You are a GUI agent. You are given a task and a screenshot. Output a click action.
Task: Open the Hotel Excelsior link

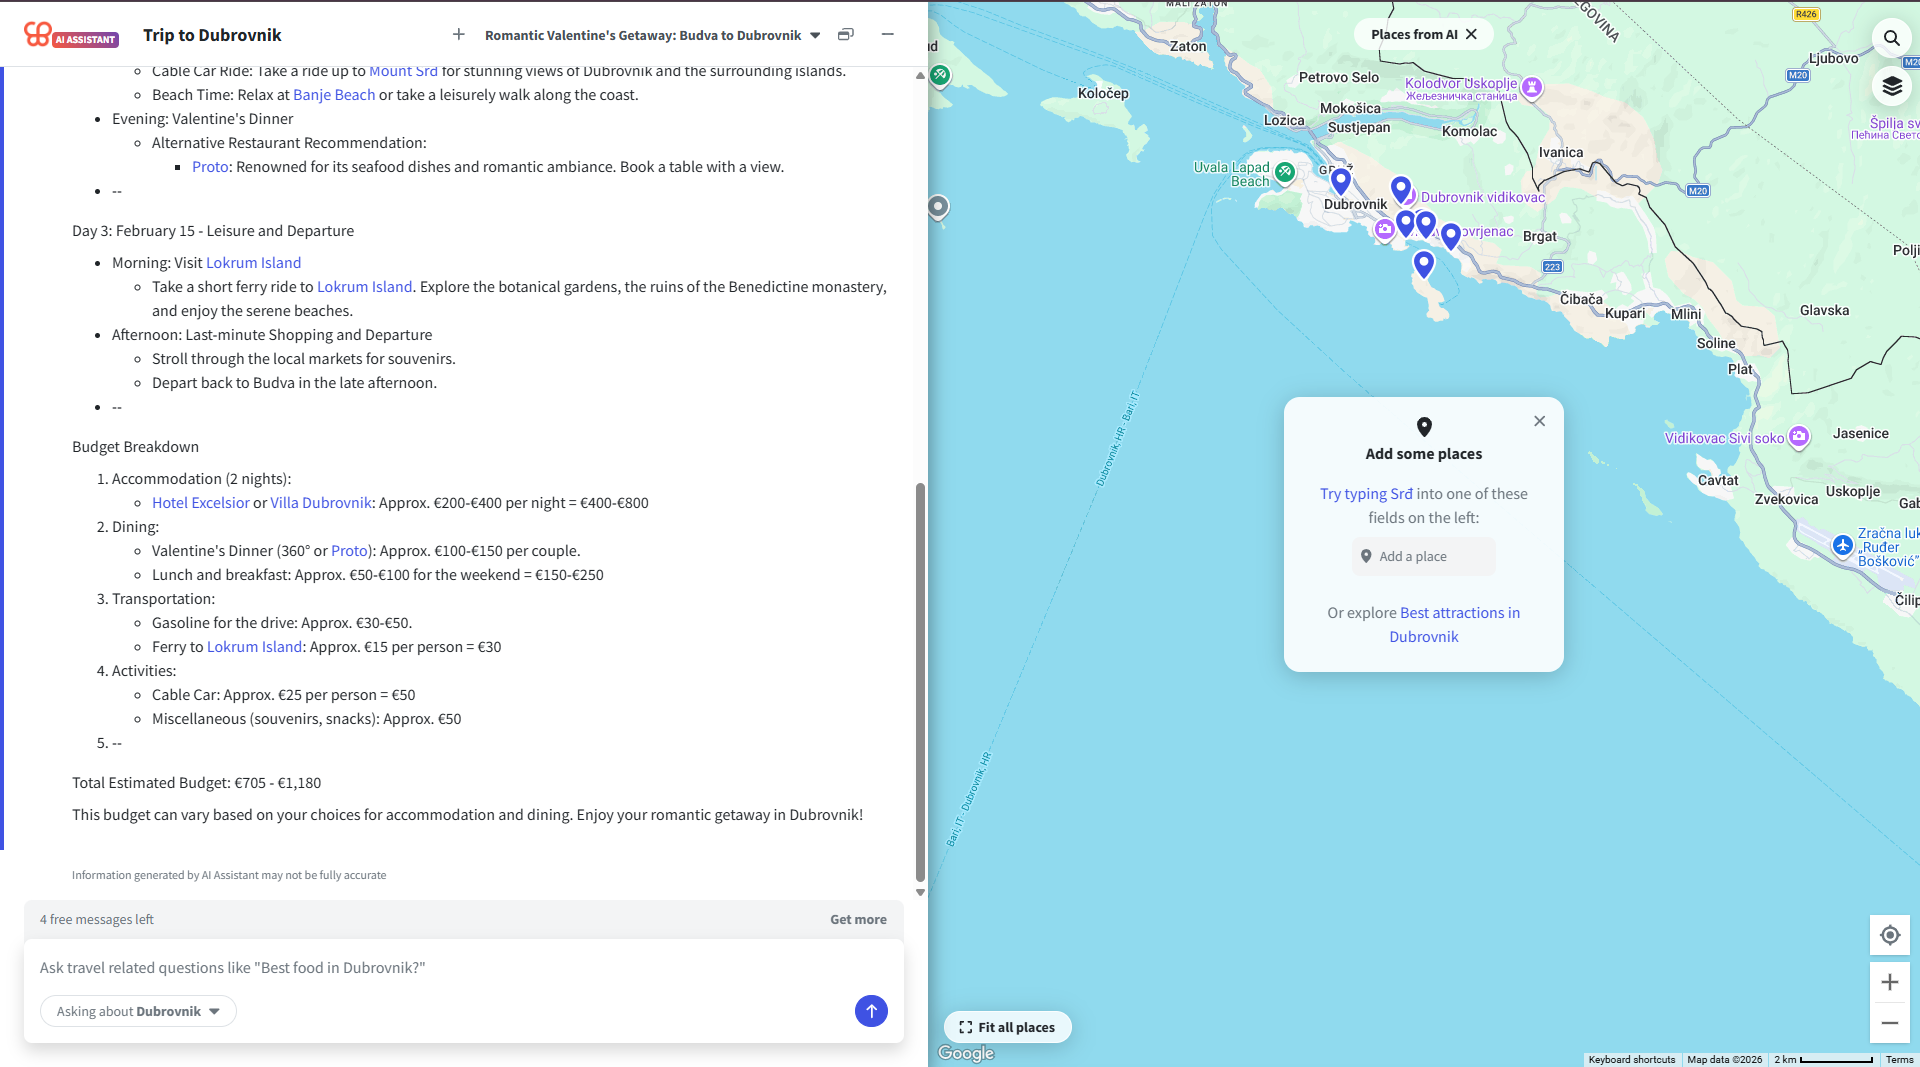[200, 503]
